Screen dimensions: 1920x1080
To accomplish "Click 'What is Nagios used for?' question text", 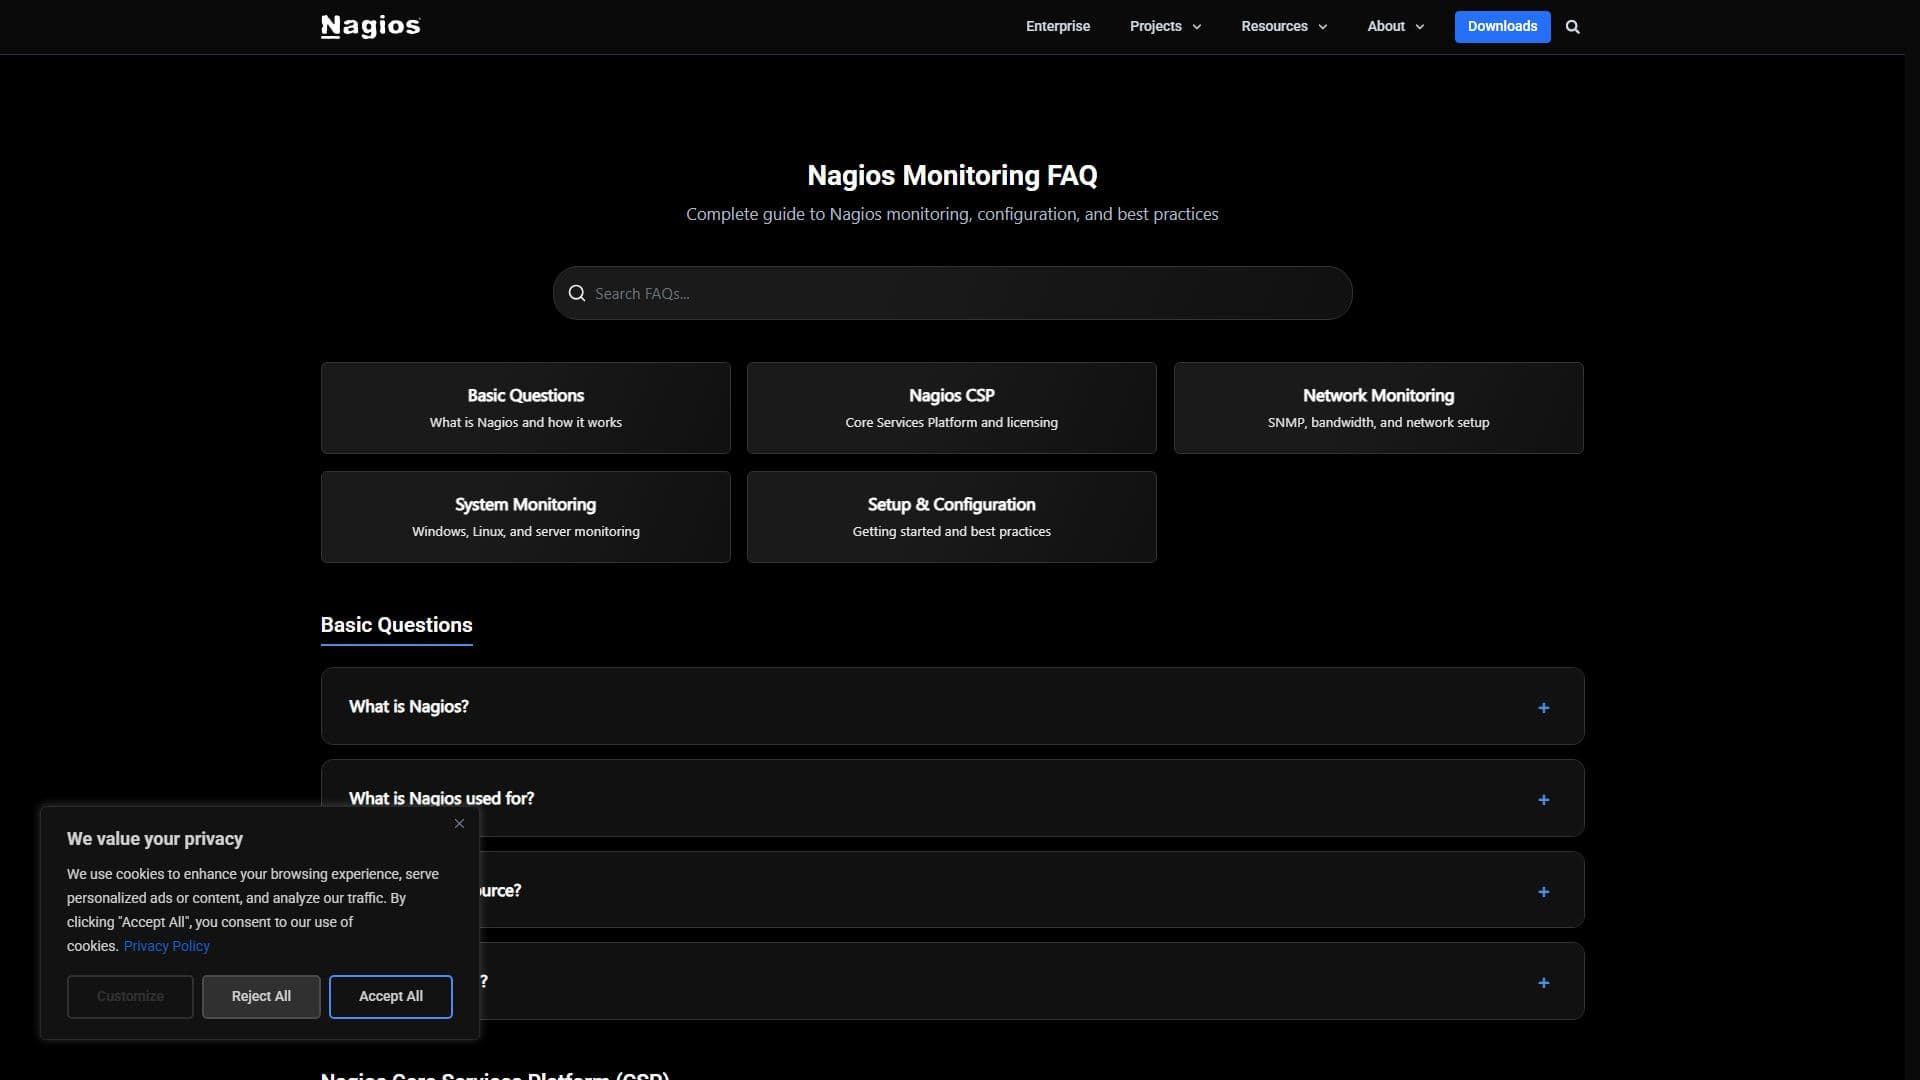I will (x=441, y=799).
